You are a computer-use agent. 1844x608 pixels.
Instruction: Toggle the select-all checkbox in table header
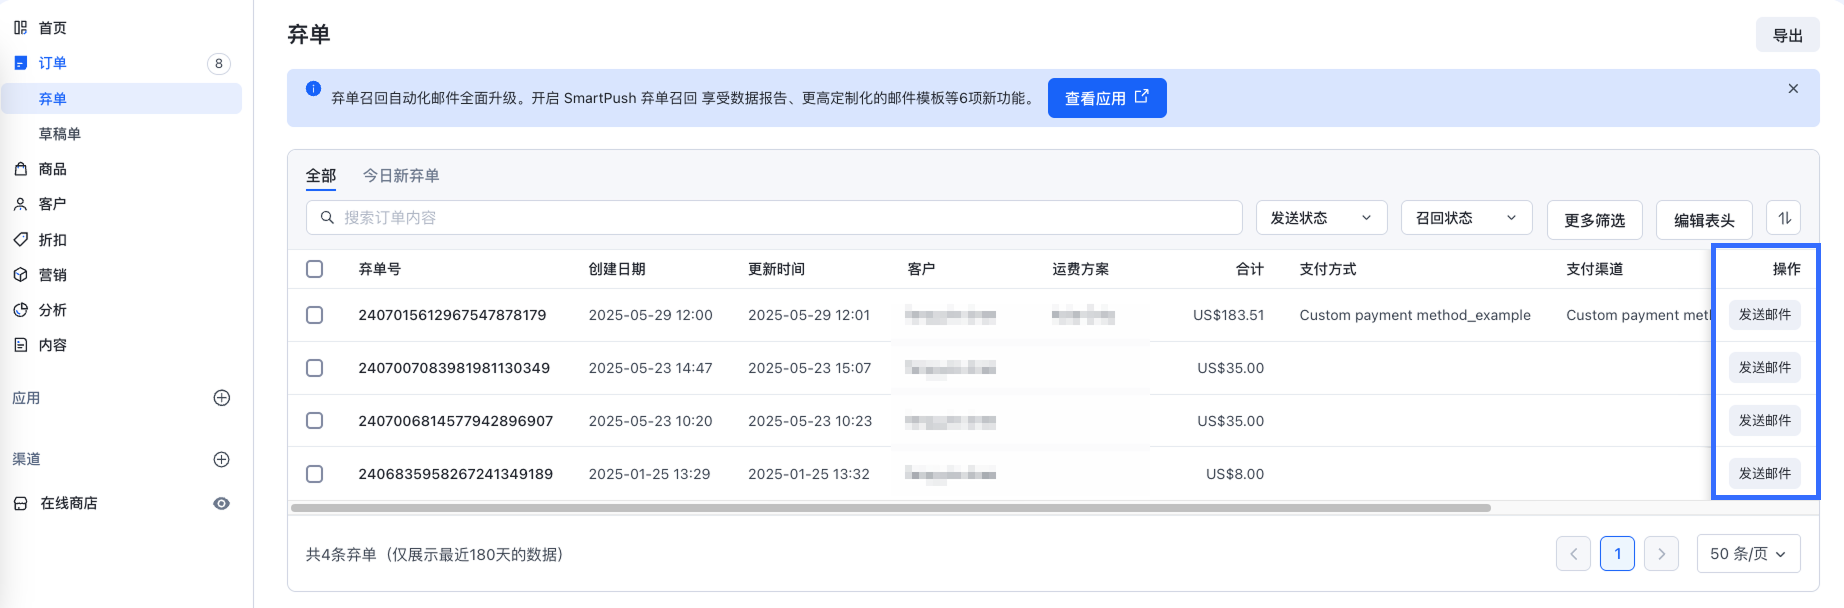315,269
